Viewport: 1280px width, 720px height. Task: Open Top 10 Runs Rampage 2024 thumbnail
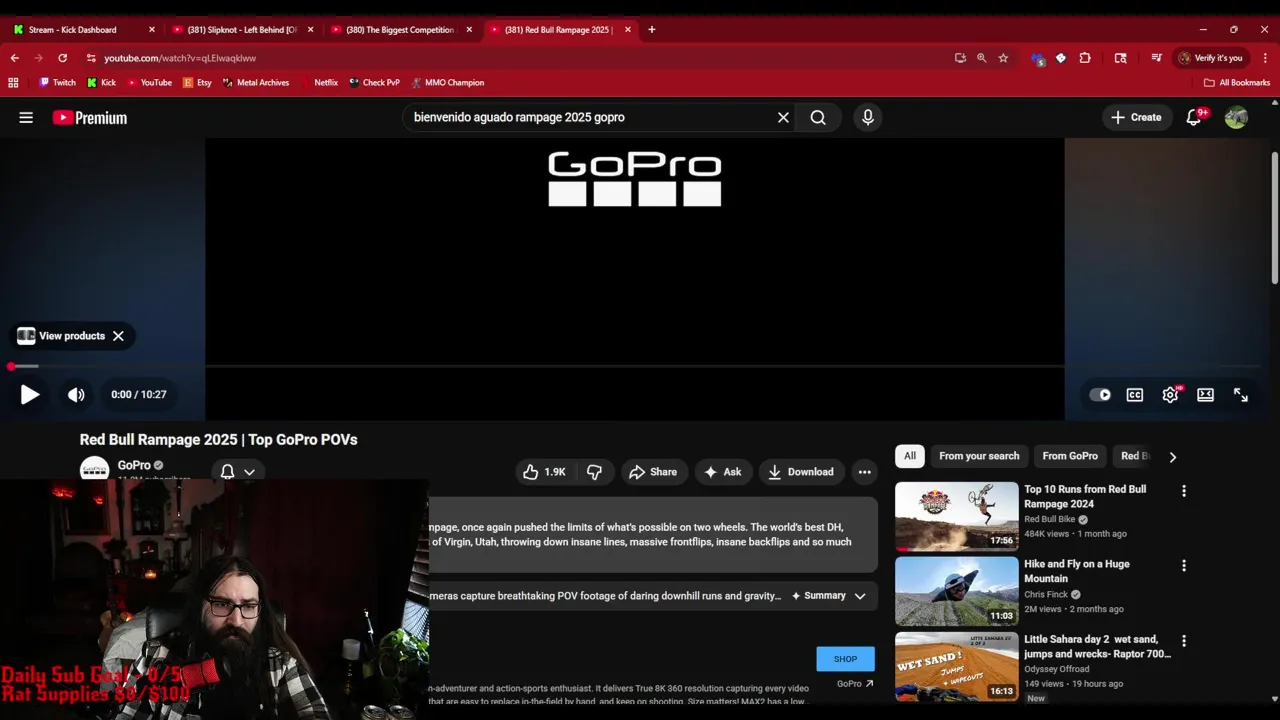(956, 516)
